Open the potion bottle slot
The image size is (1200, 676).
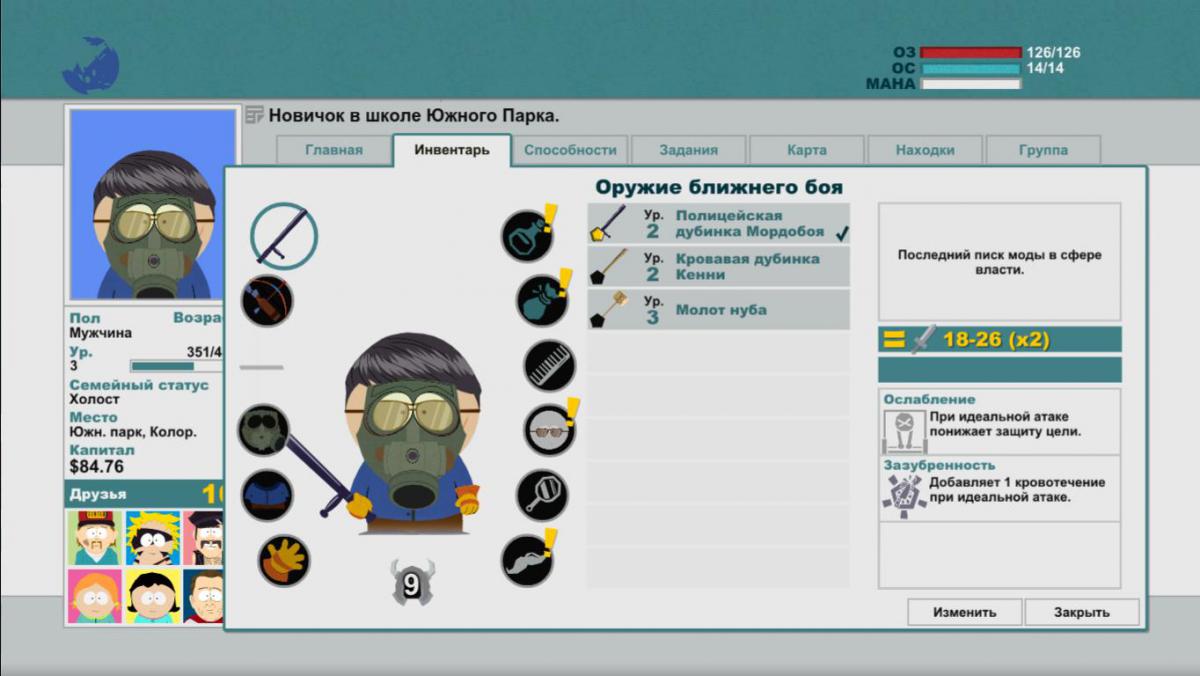pos(527,236)
